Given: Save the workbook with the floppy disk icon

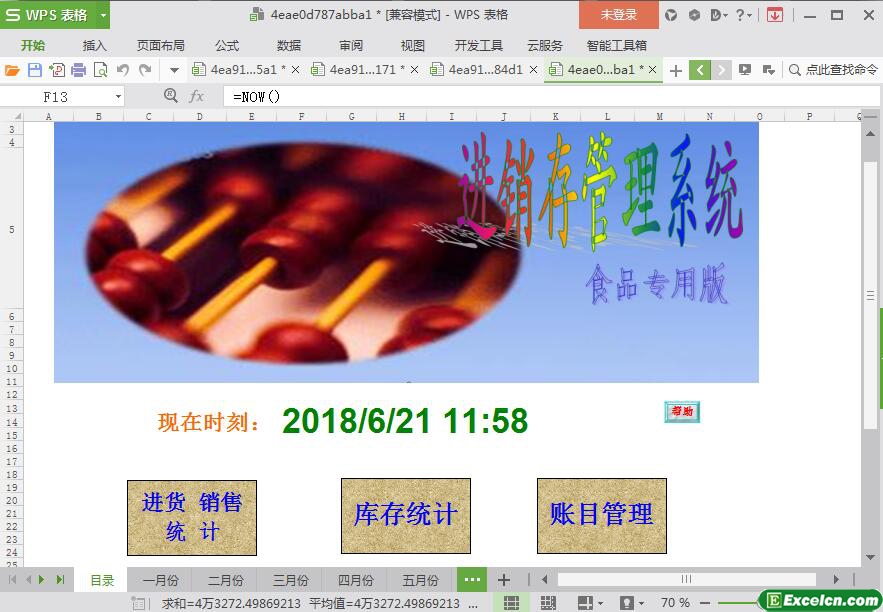Looking at the screenshot, I should [34, 70].
